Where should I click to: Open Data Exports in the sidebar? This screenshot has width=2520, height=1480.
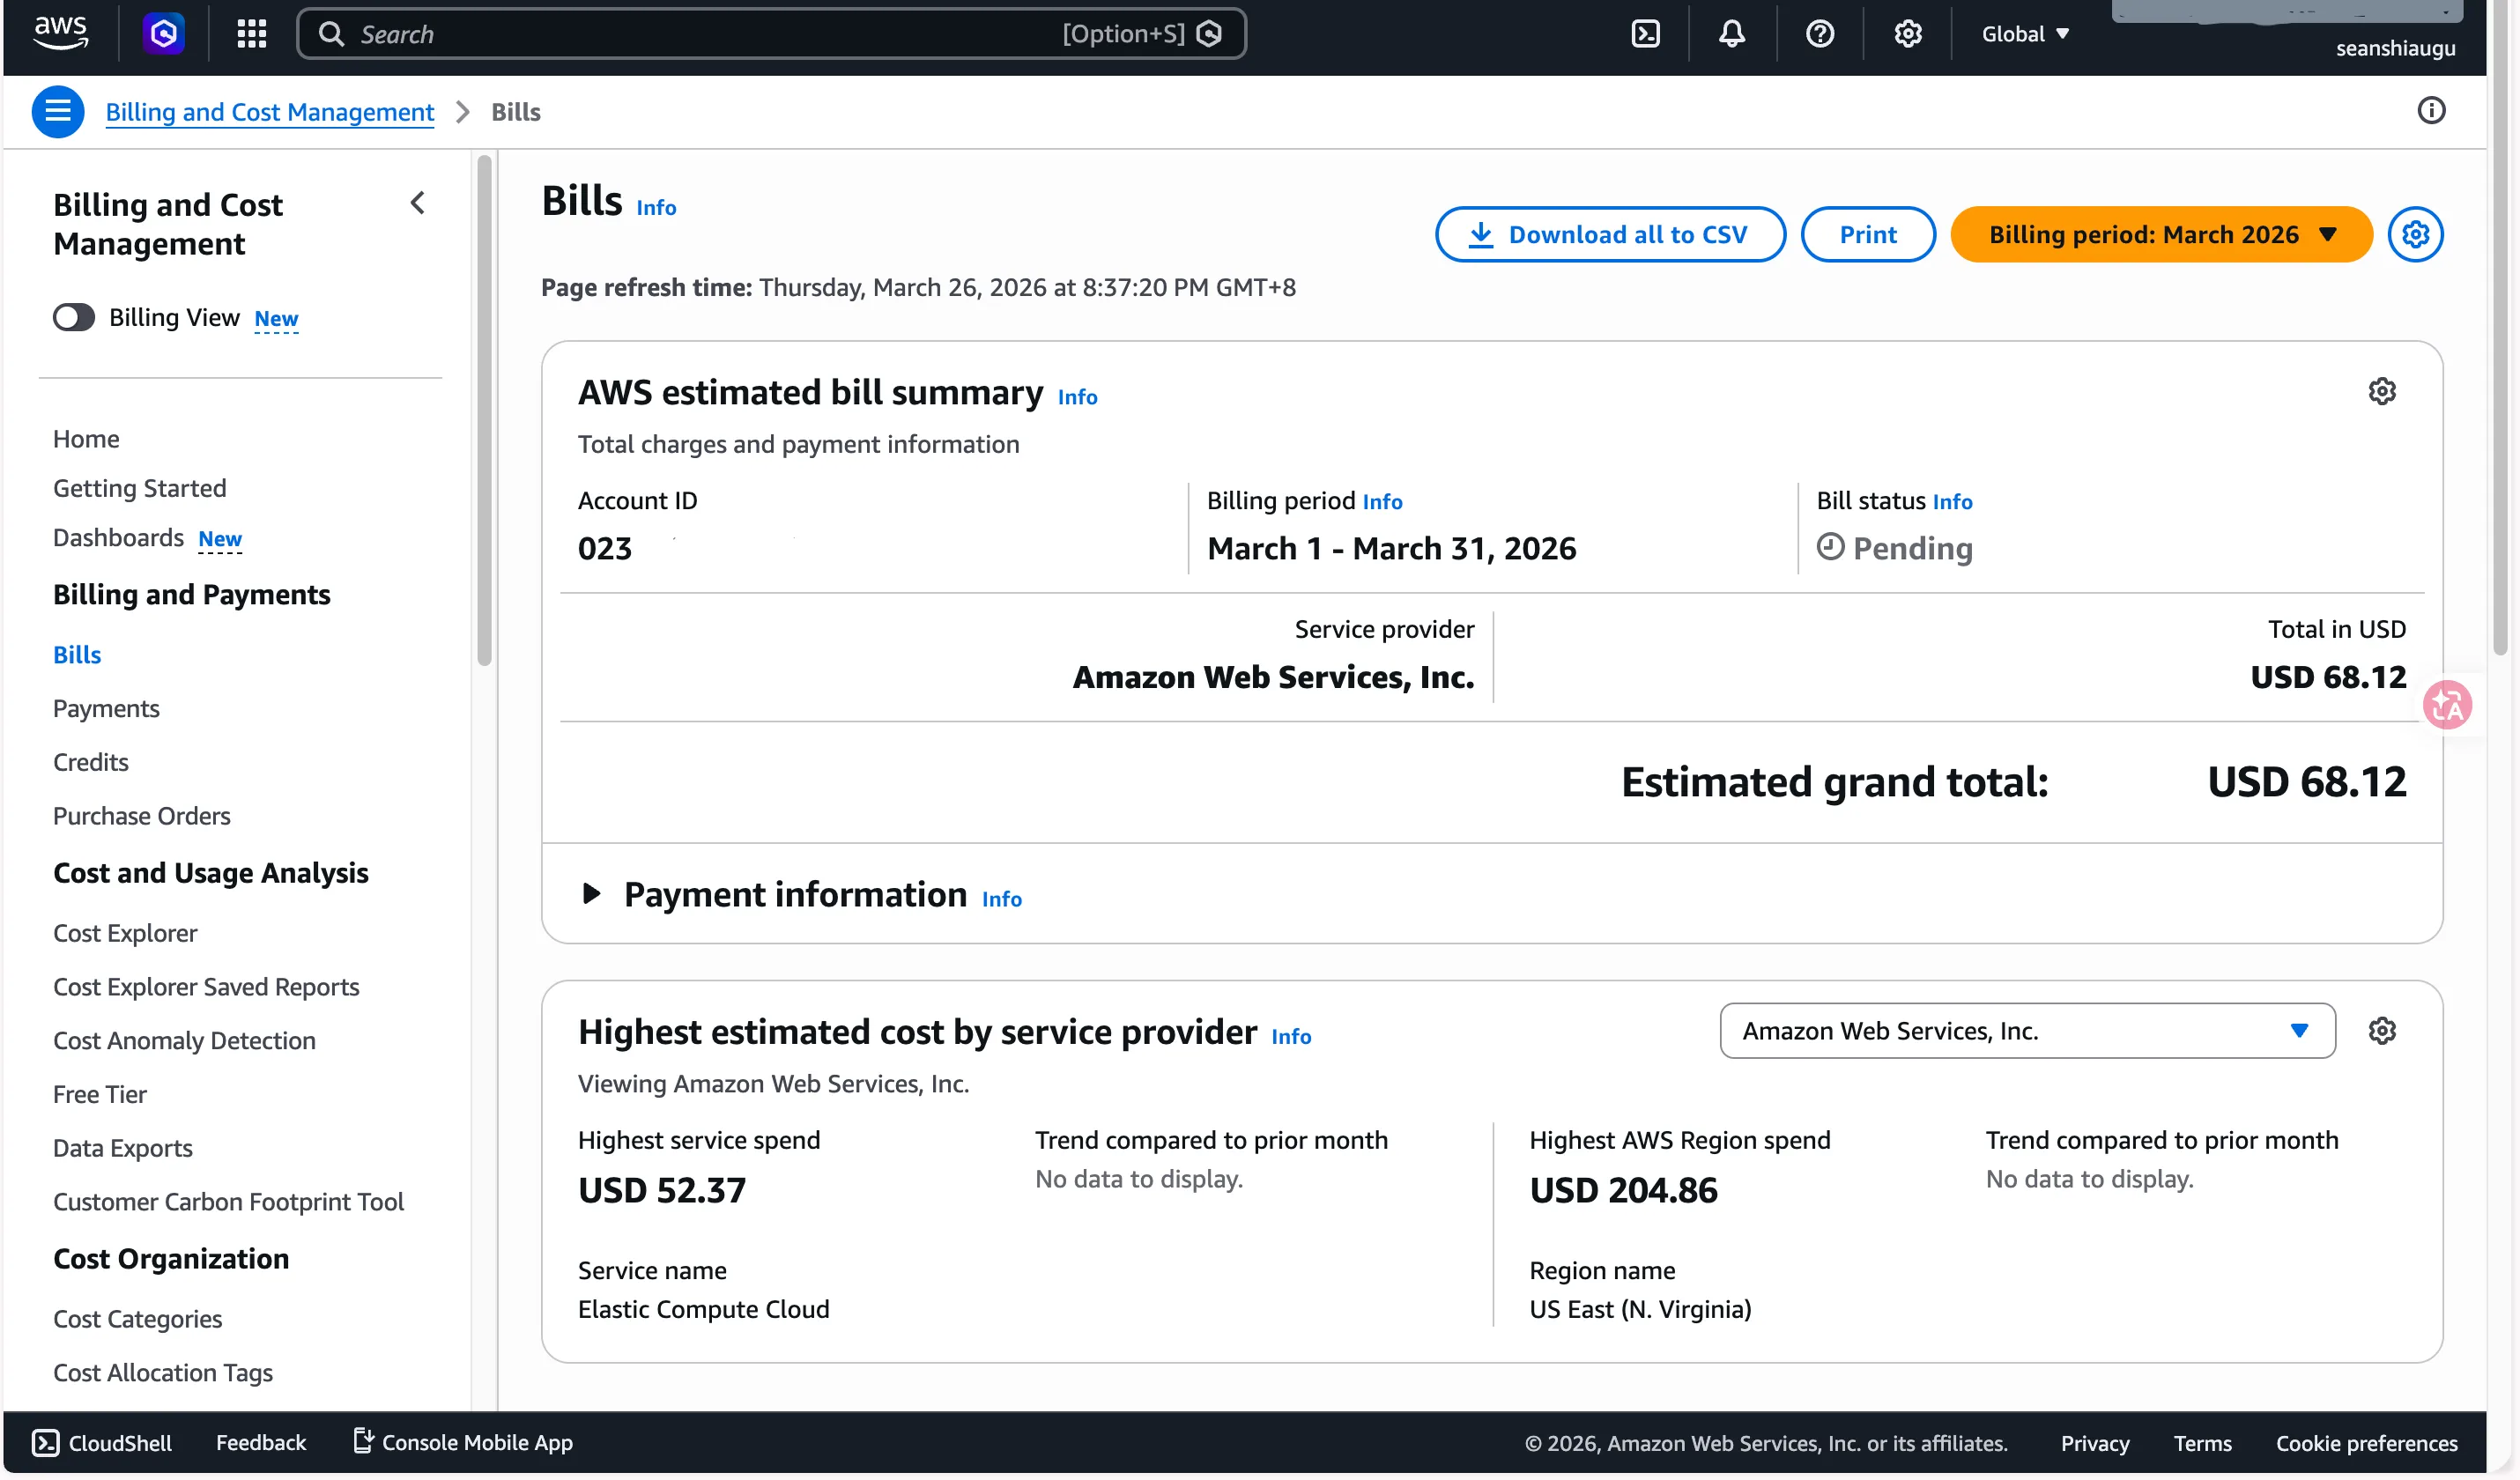(x=123, y=1148)
